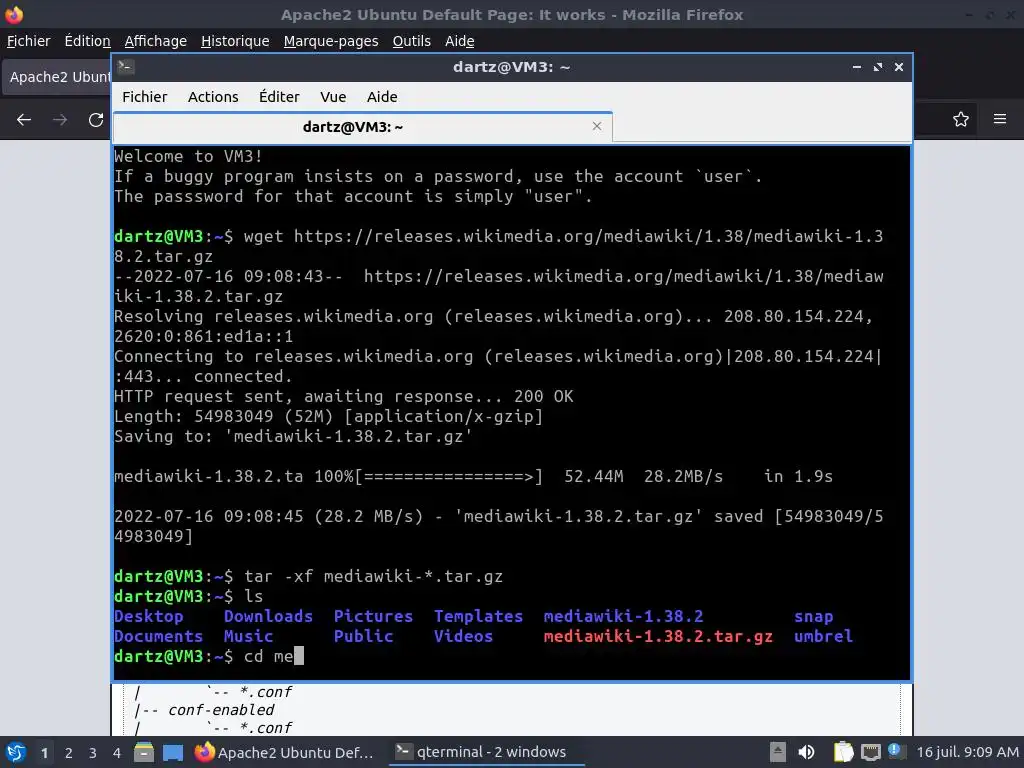Open the Fichier menu in Firefox
The height and width of the screenshot is (768, 1024).
coord(28,41)
